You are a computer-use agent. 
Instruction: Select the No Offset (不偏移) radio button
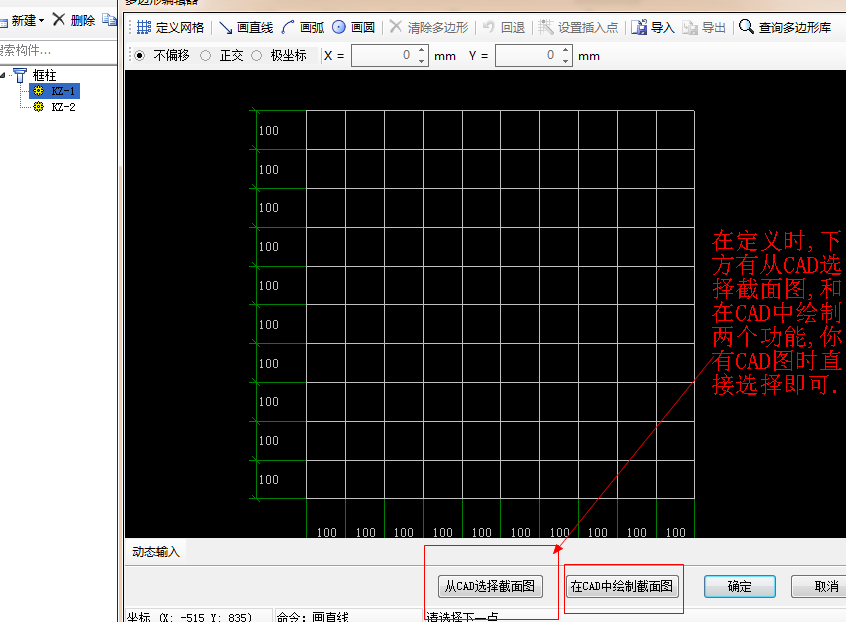point(140,56)
